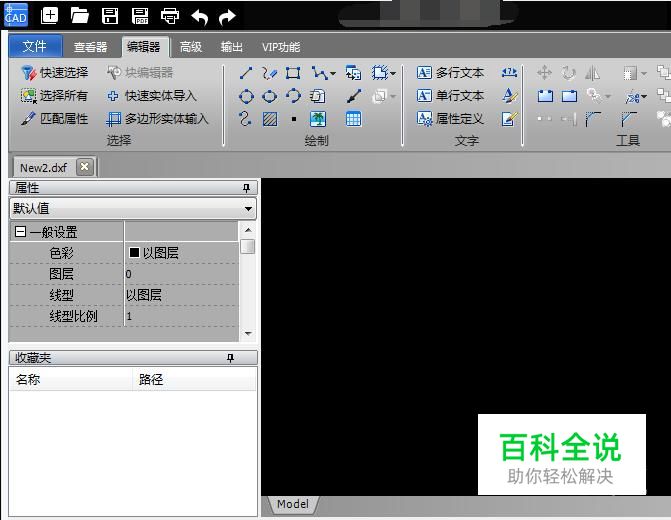Click the 路径 column header

click(195, 379)
